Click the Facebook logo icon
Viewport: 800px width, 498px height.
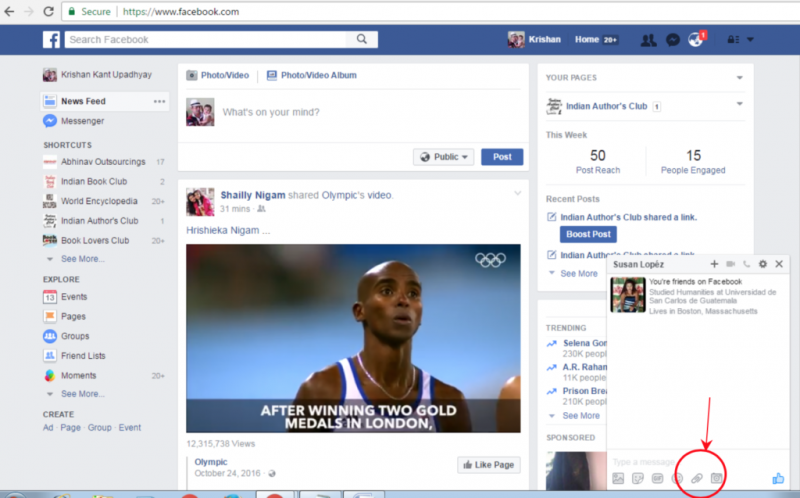point(51,39)
